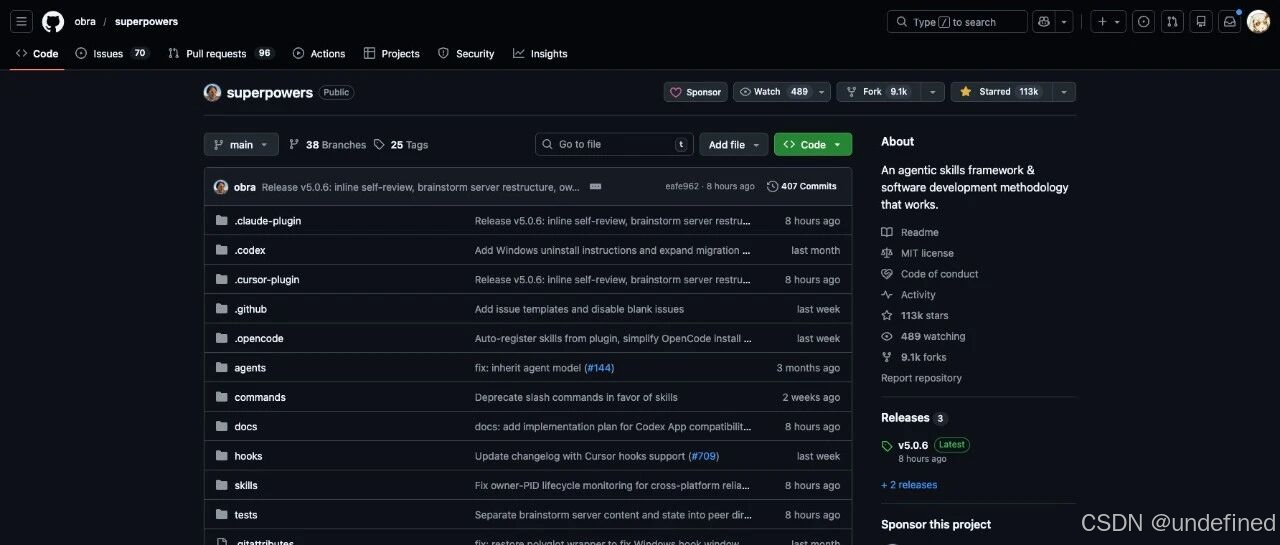Open the MIT license link
Viewport: 1280px width, 545px height.
point(917,253)
